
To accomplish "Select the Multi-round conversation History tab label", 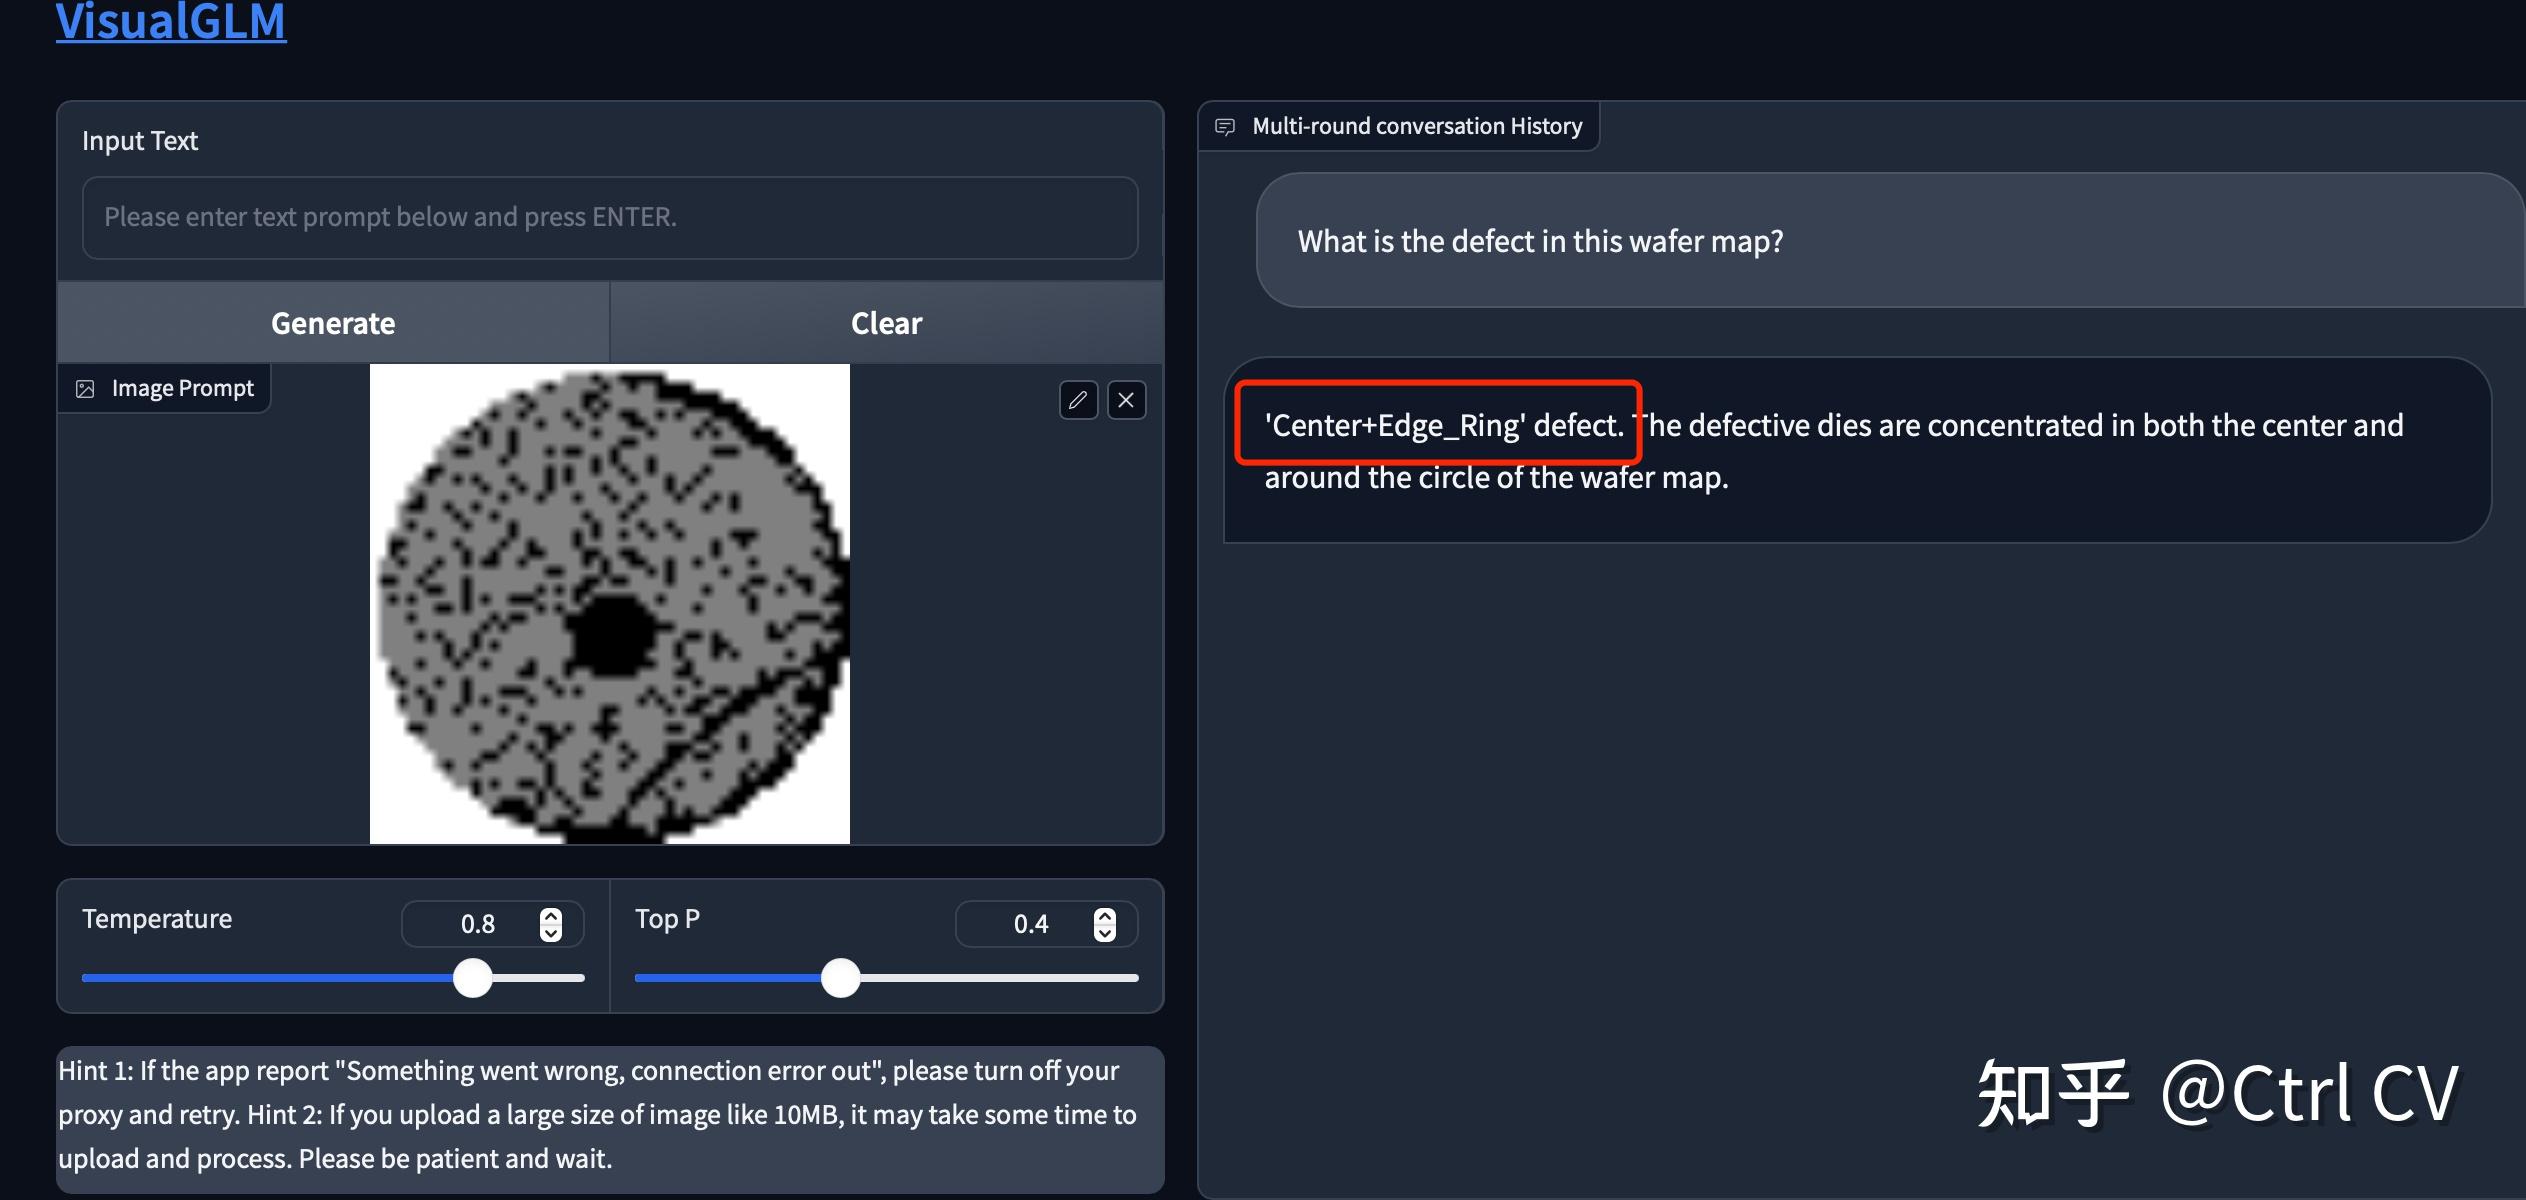I will click(1416, 127).
